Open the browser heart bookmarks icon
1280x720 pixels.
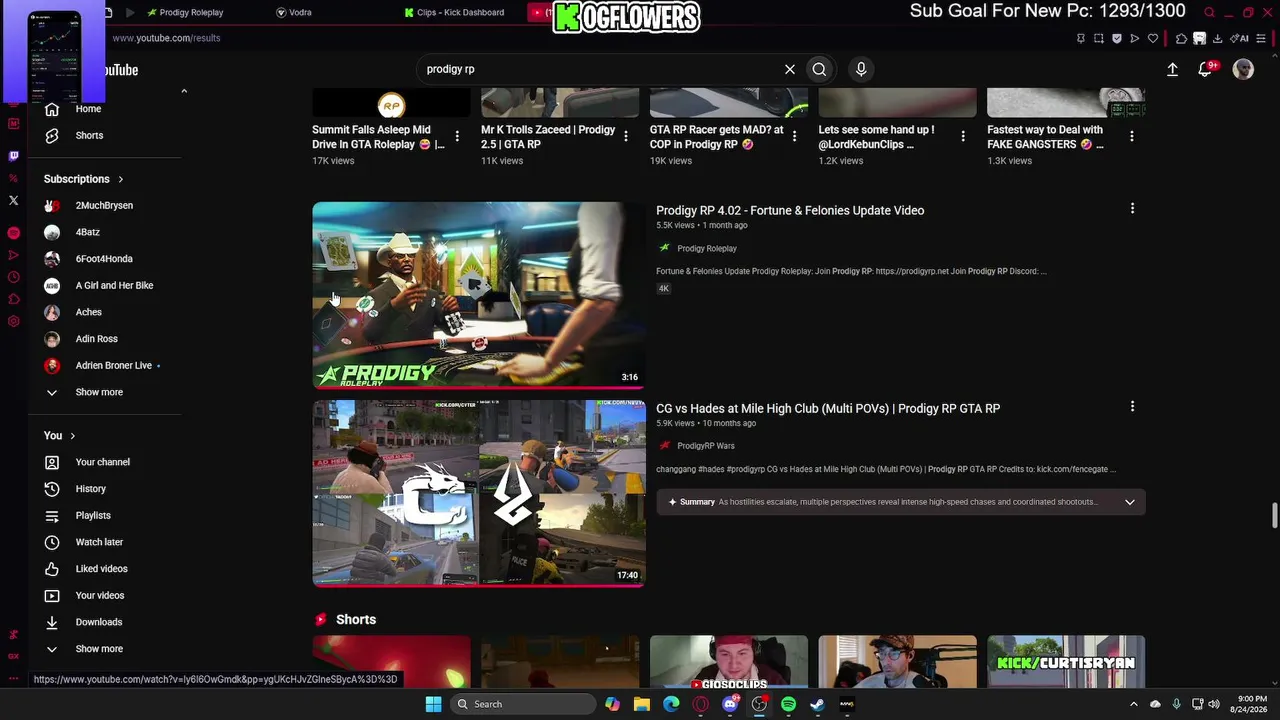[1153, 38]
